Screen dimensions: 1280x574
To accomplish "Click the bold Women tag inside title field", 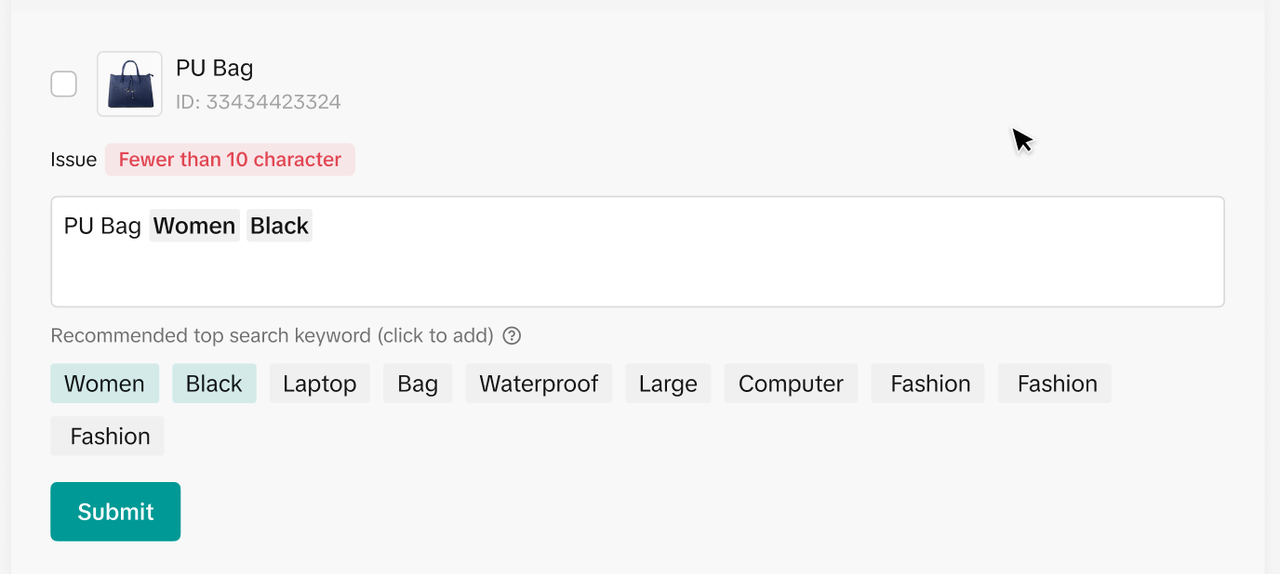I will coord(194,226).
